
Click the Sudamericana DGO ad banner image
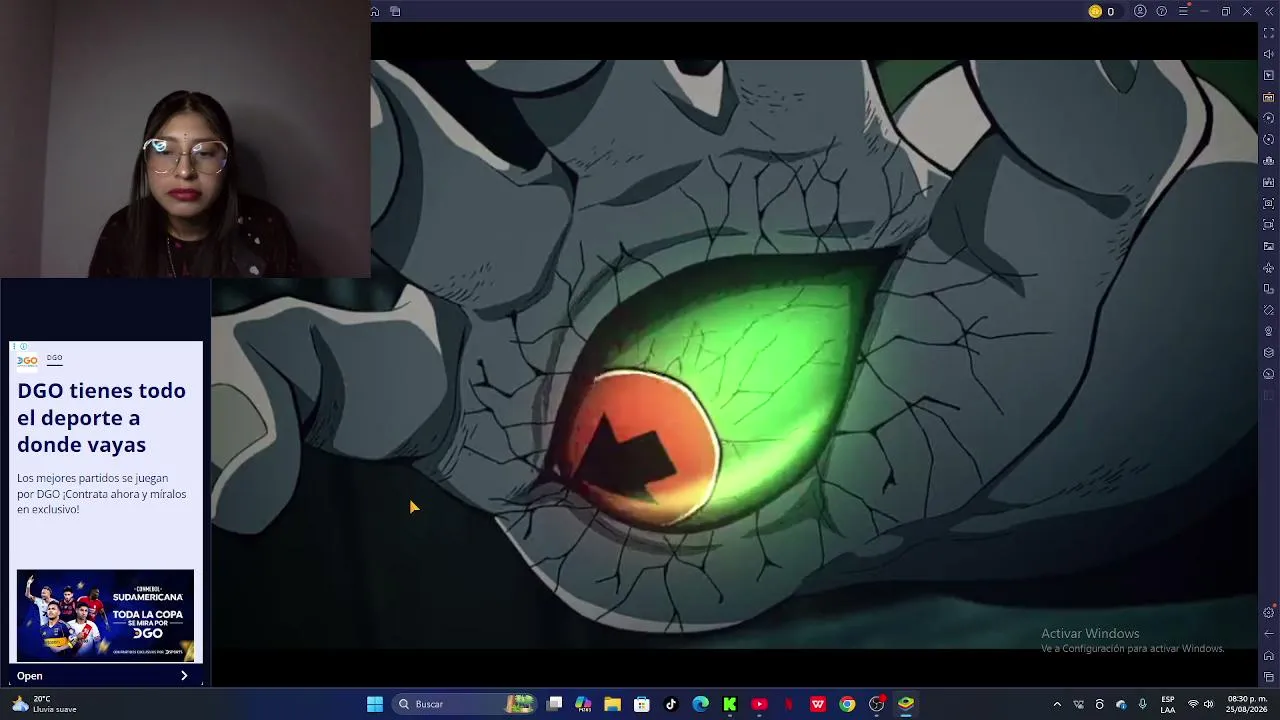pos(105,615)
